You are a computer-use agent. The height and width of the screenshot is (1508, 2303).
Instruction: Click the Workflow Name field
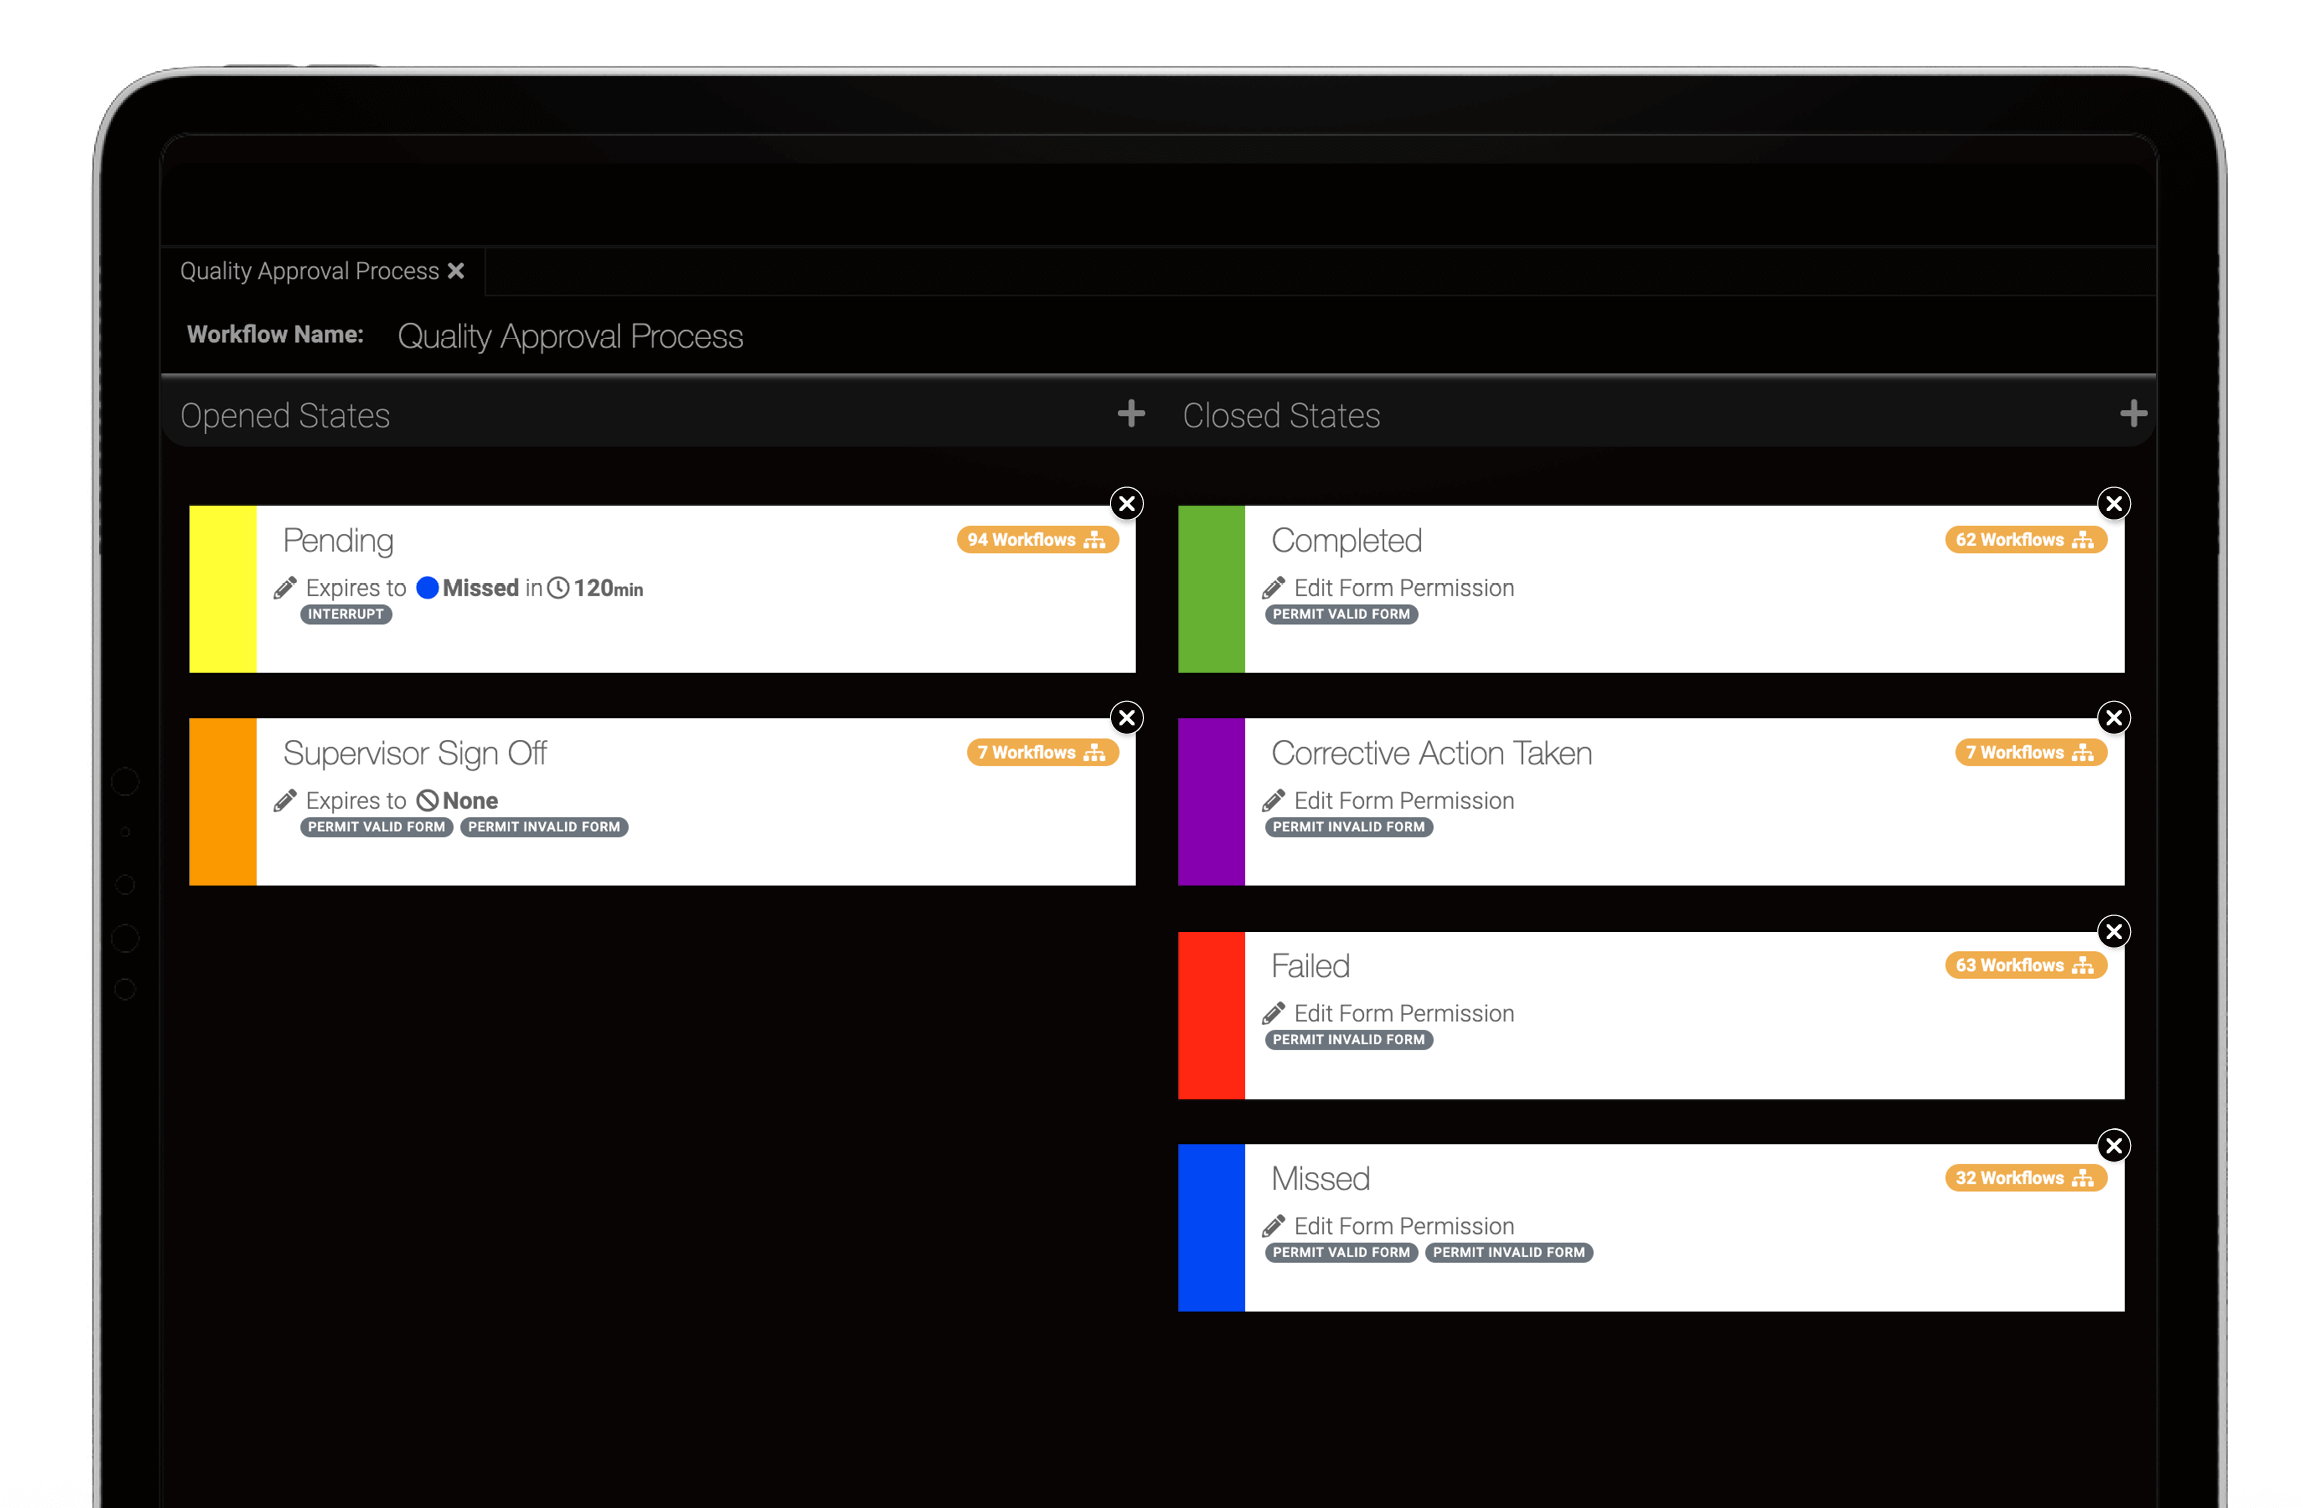(x=570, y=336)
